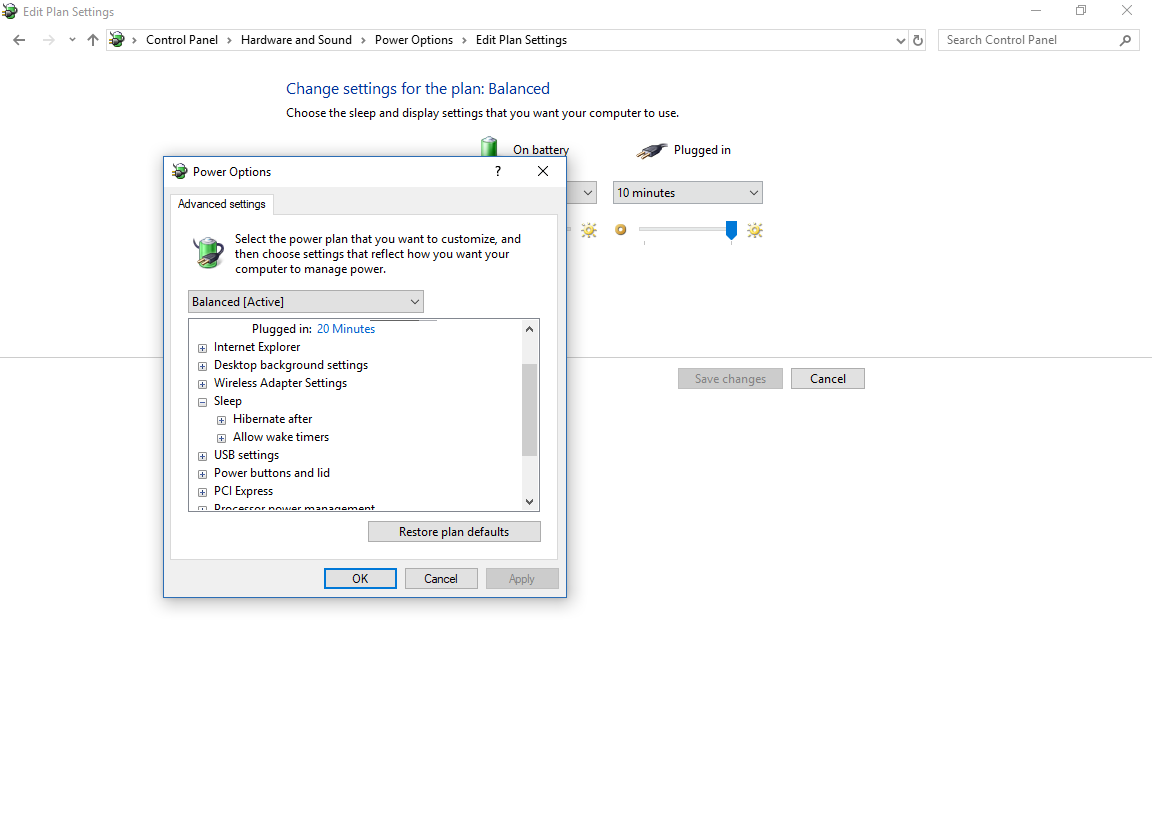Expand Allow wake timers

pos(221,438)
